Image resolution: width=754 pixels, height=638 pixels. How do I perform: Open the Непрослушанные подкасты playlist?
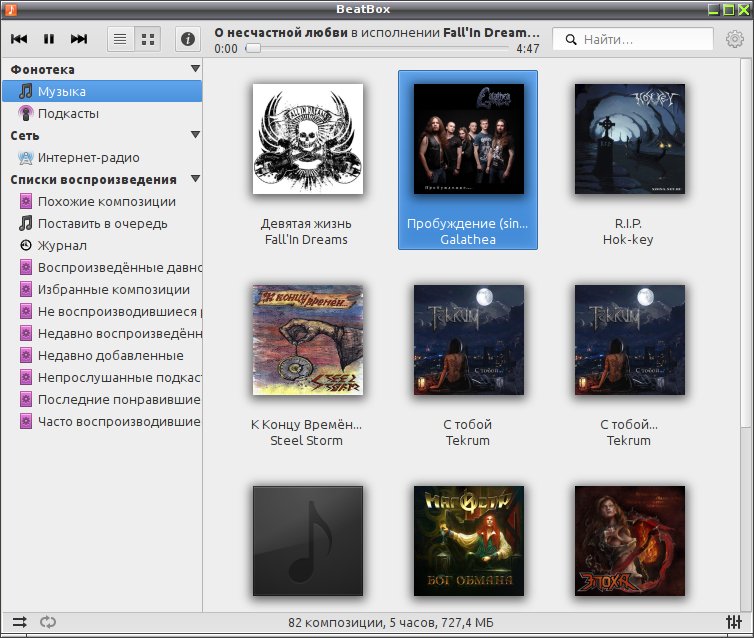102,377
